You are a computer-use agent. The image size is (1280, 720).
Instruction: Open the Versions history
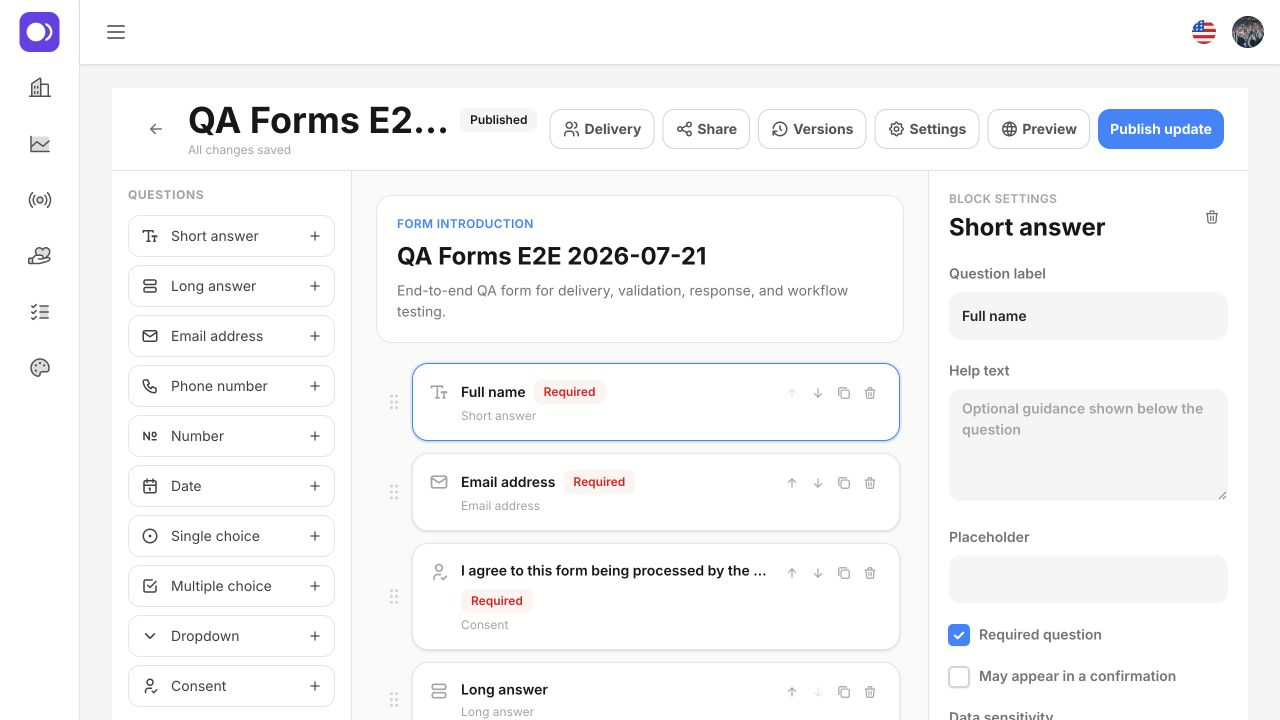pyautogui.click(x=812, y=129)
